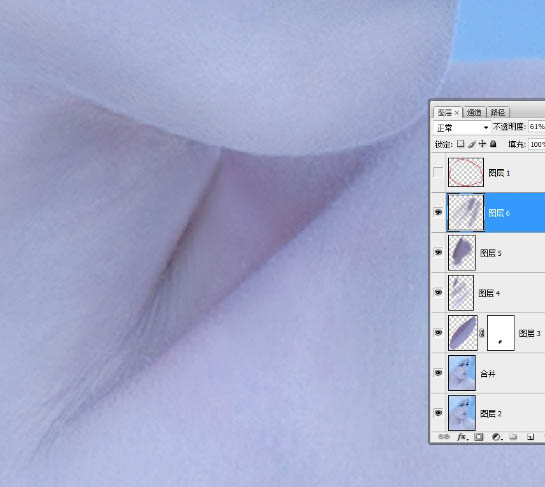This screenshot has height=487, width=545.
Task: Click the 填充 fill label
Action: pos(517,144)
